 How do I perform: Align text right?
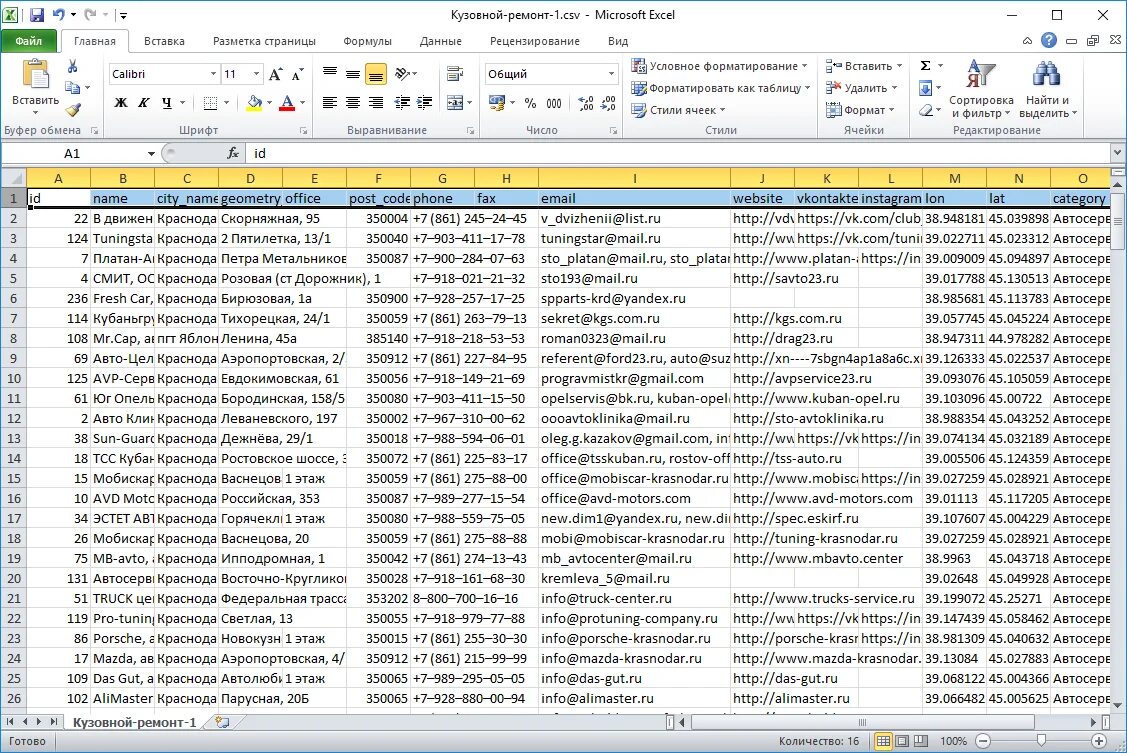[376, 103]
